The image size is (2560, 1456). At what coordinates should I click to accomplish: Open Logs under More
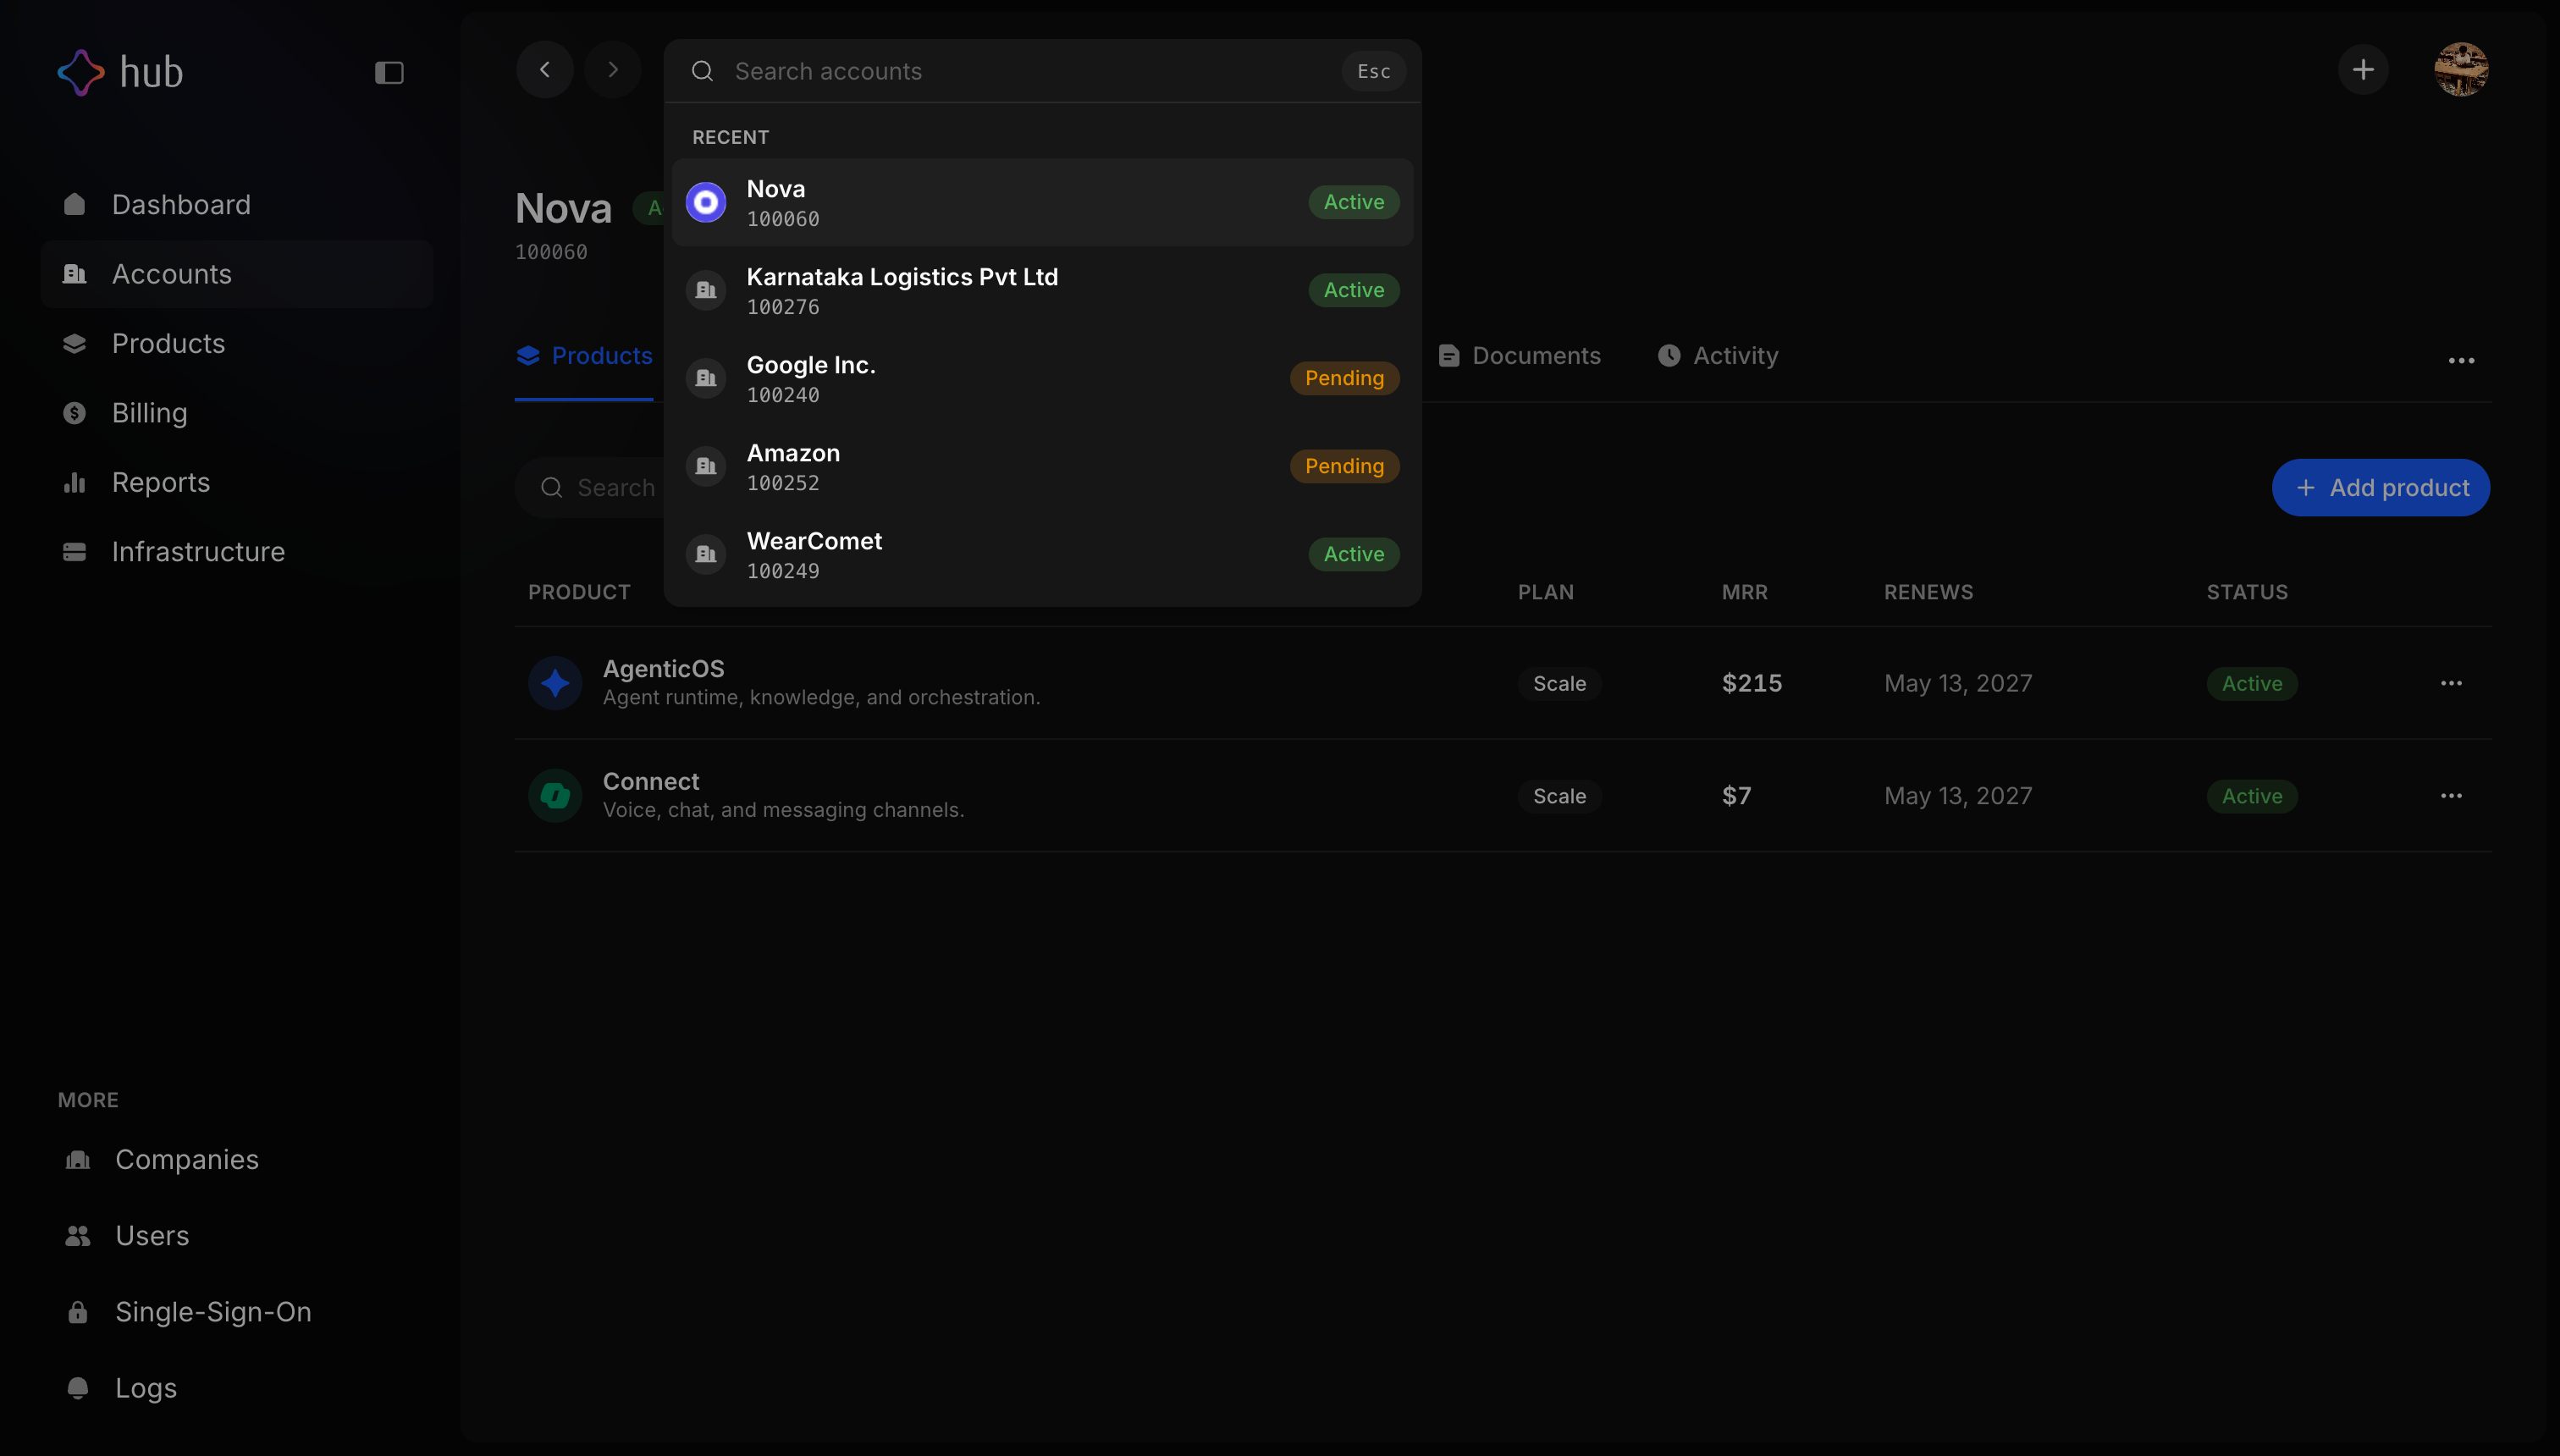coord(237,1388)
